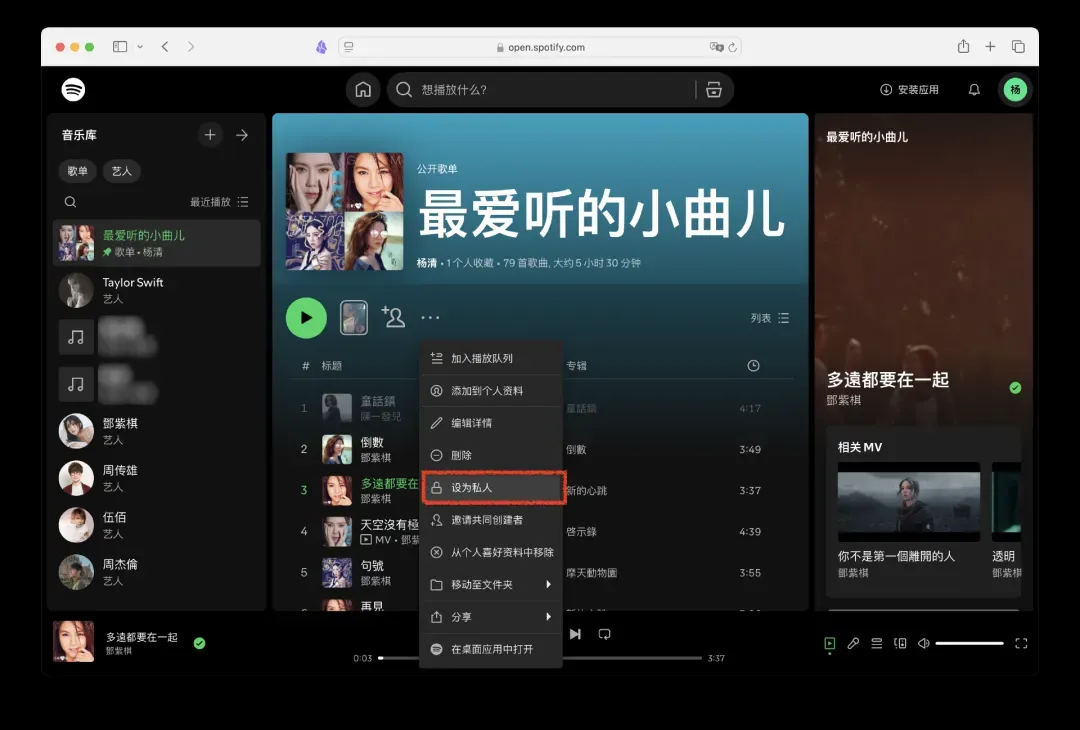The width and height of the screenshot is (1080, 730).
Task: Expand the 分享 submenu
Action: pyautogui.click(x=492, y=617)
